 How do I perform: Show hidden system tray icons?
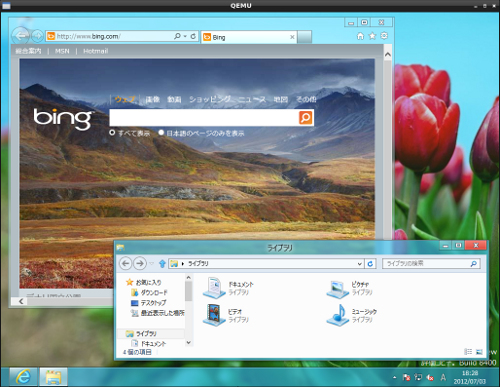(x=394, y=377)
